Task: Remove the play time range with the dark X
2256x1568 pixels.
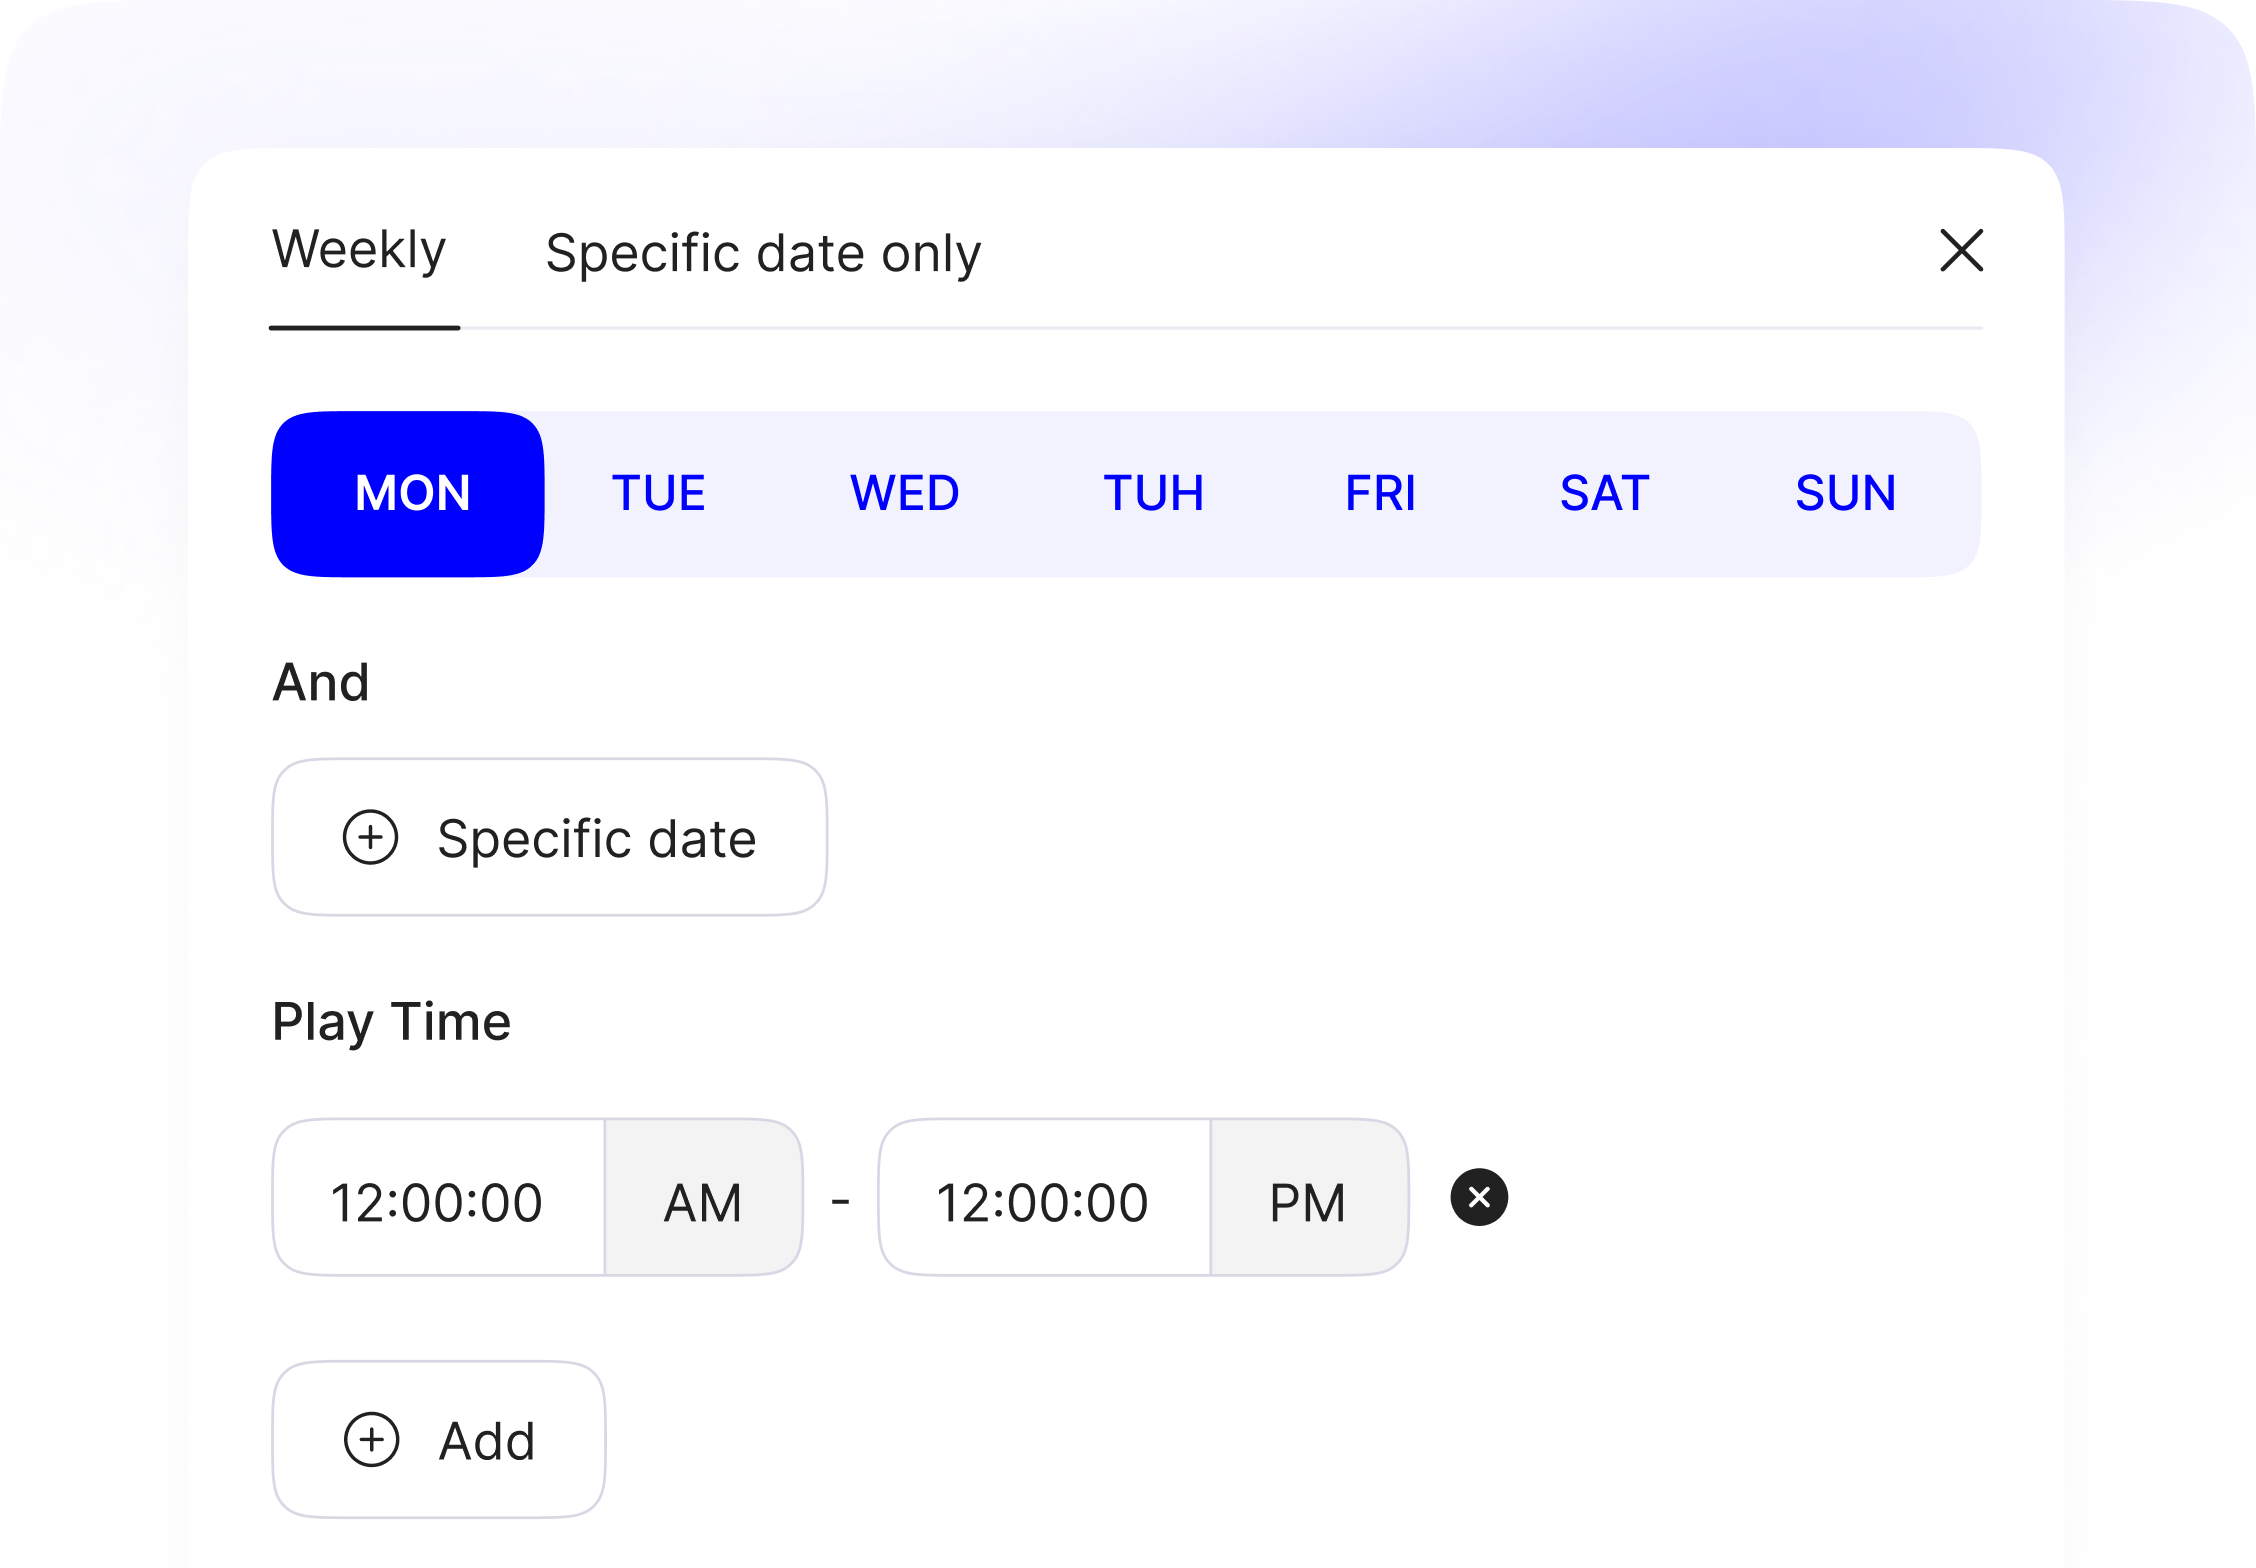Action: (x=1479, y=1197)
